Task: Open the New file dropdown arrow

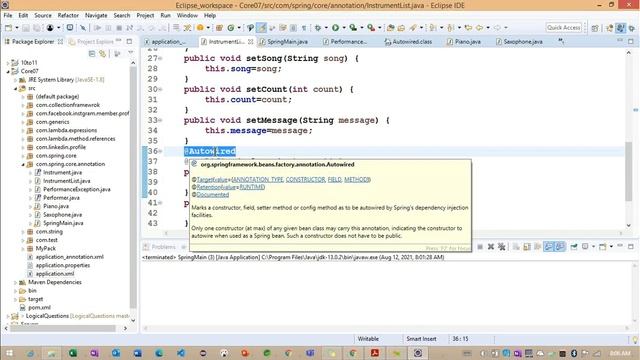Action: (x=16, y=28)
